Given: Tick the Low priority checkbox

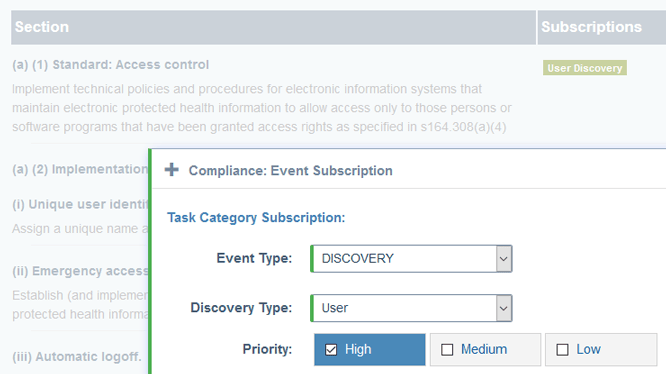Looking at the screenshot, I should pos(562,350).
